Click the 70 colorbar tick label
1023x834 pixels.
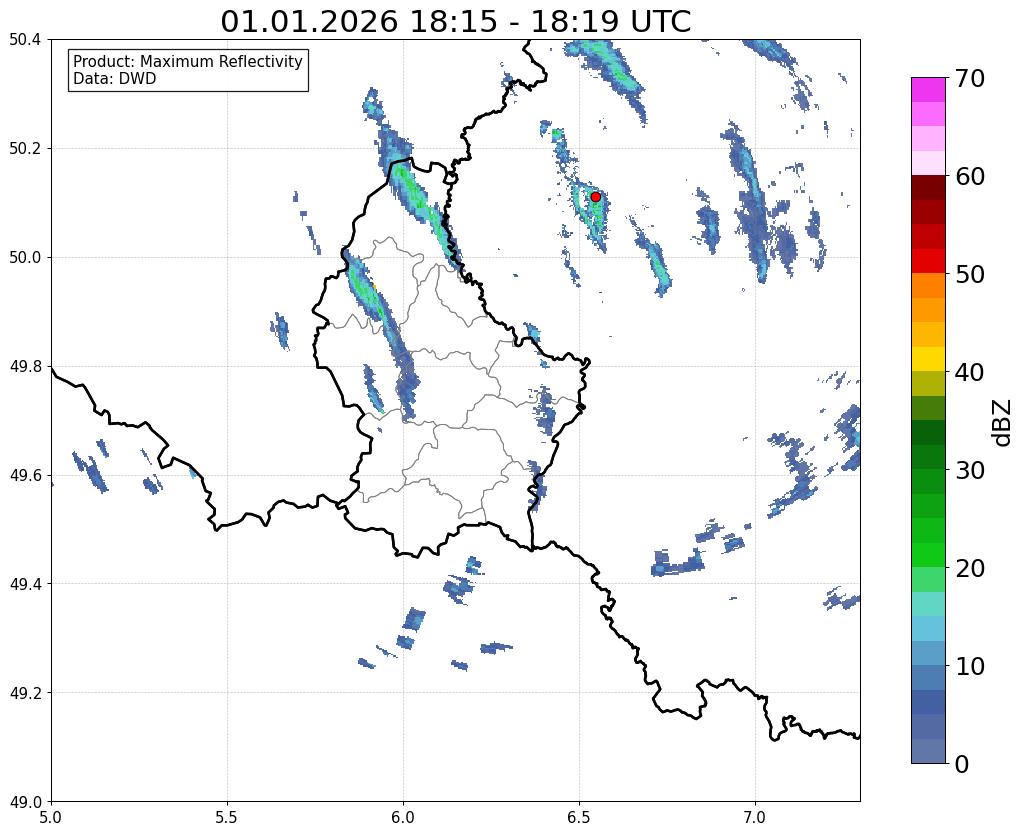970,78
